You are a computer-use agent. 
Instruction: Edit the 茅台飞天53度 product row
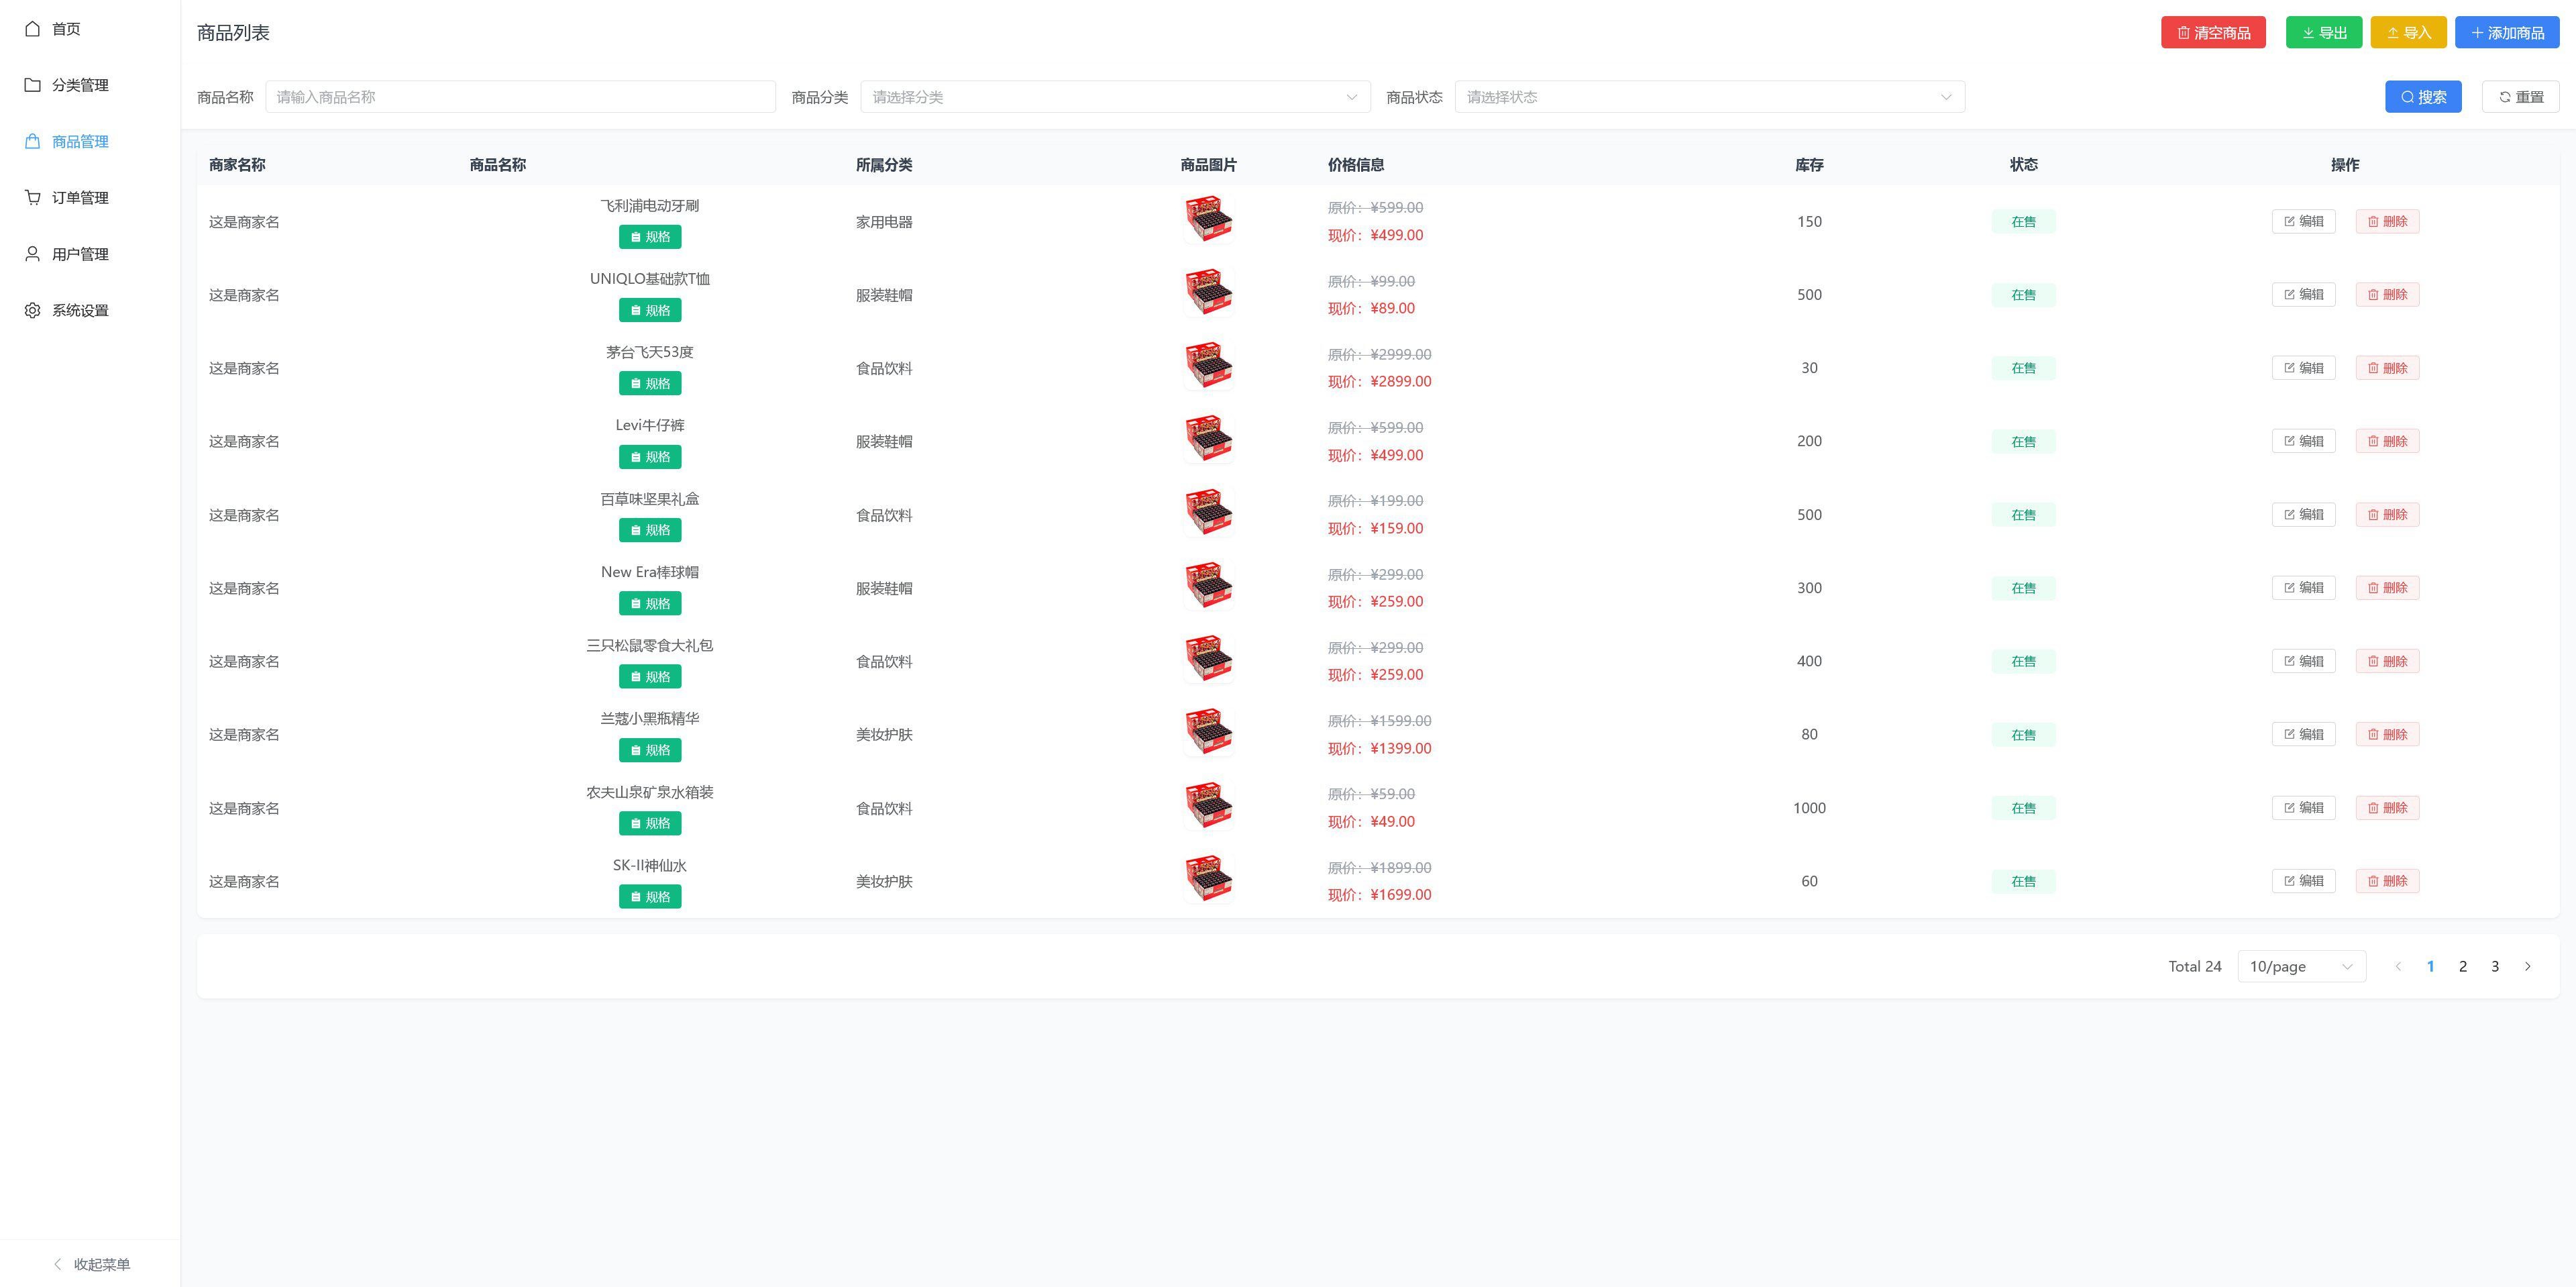coord(2302,368)
